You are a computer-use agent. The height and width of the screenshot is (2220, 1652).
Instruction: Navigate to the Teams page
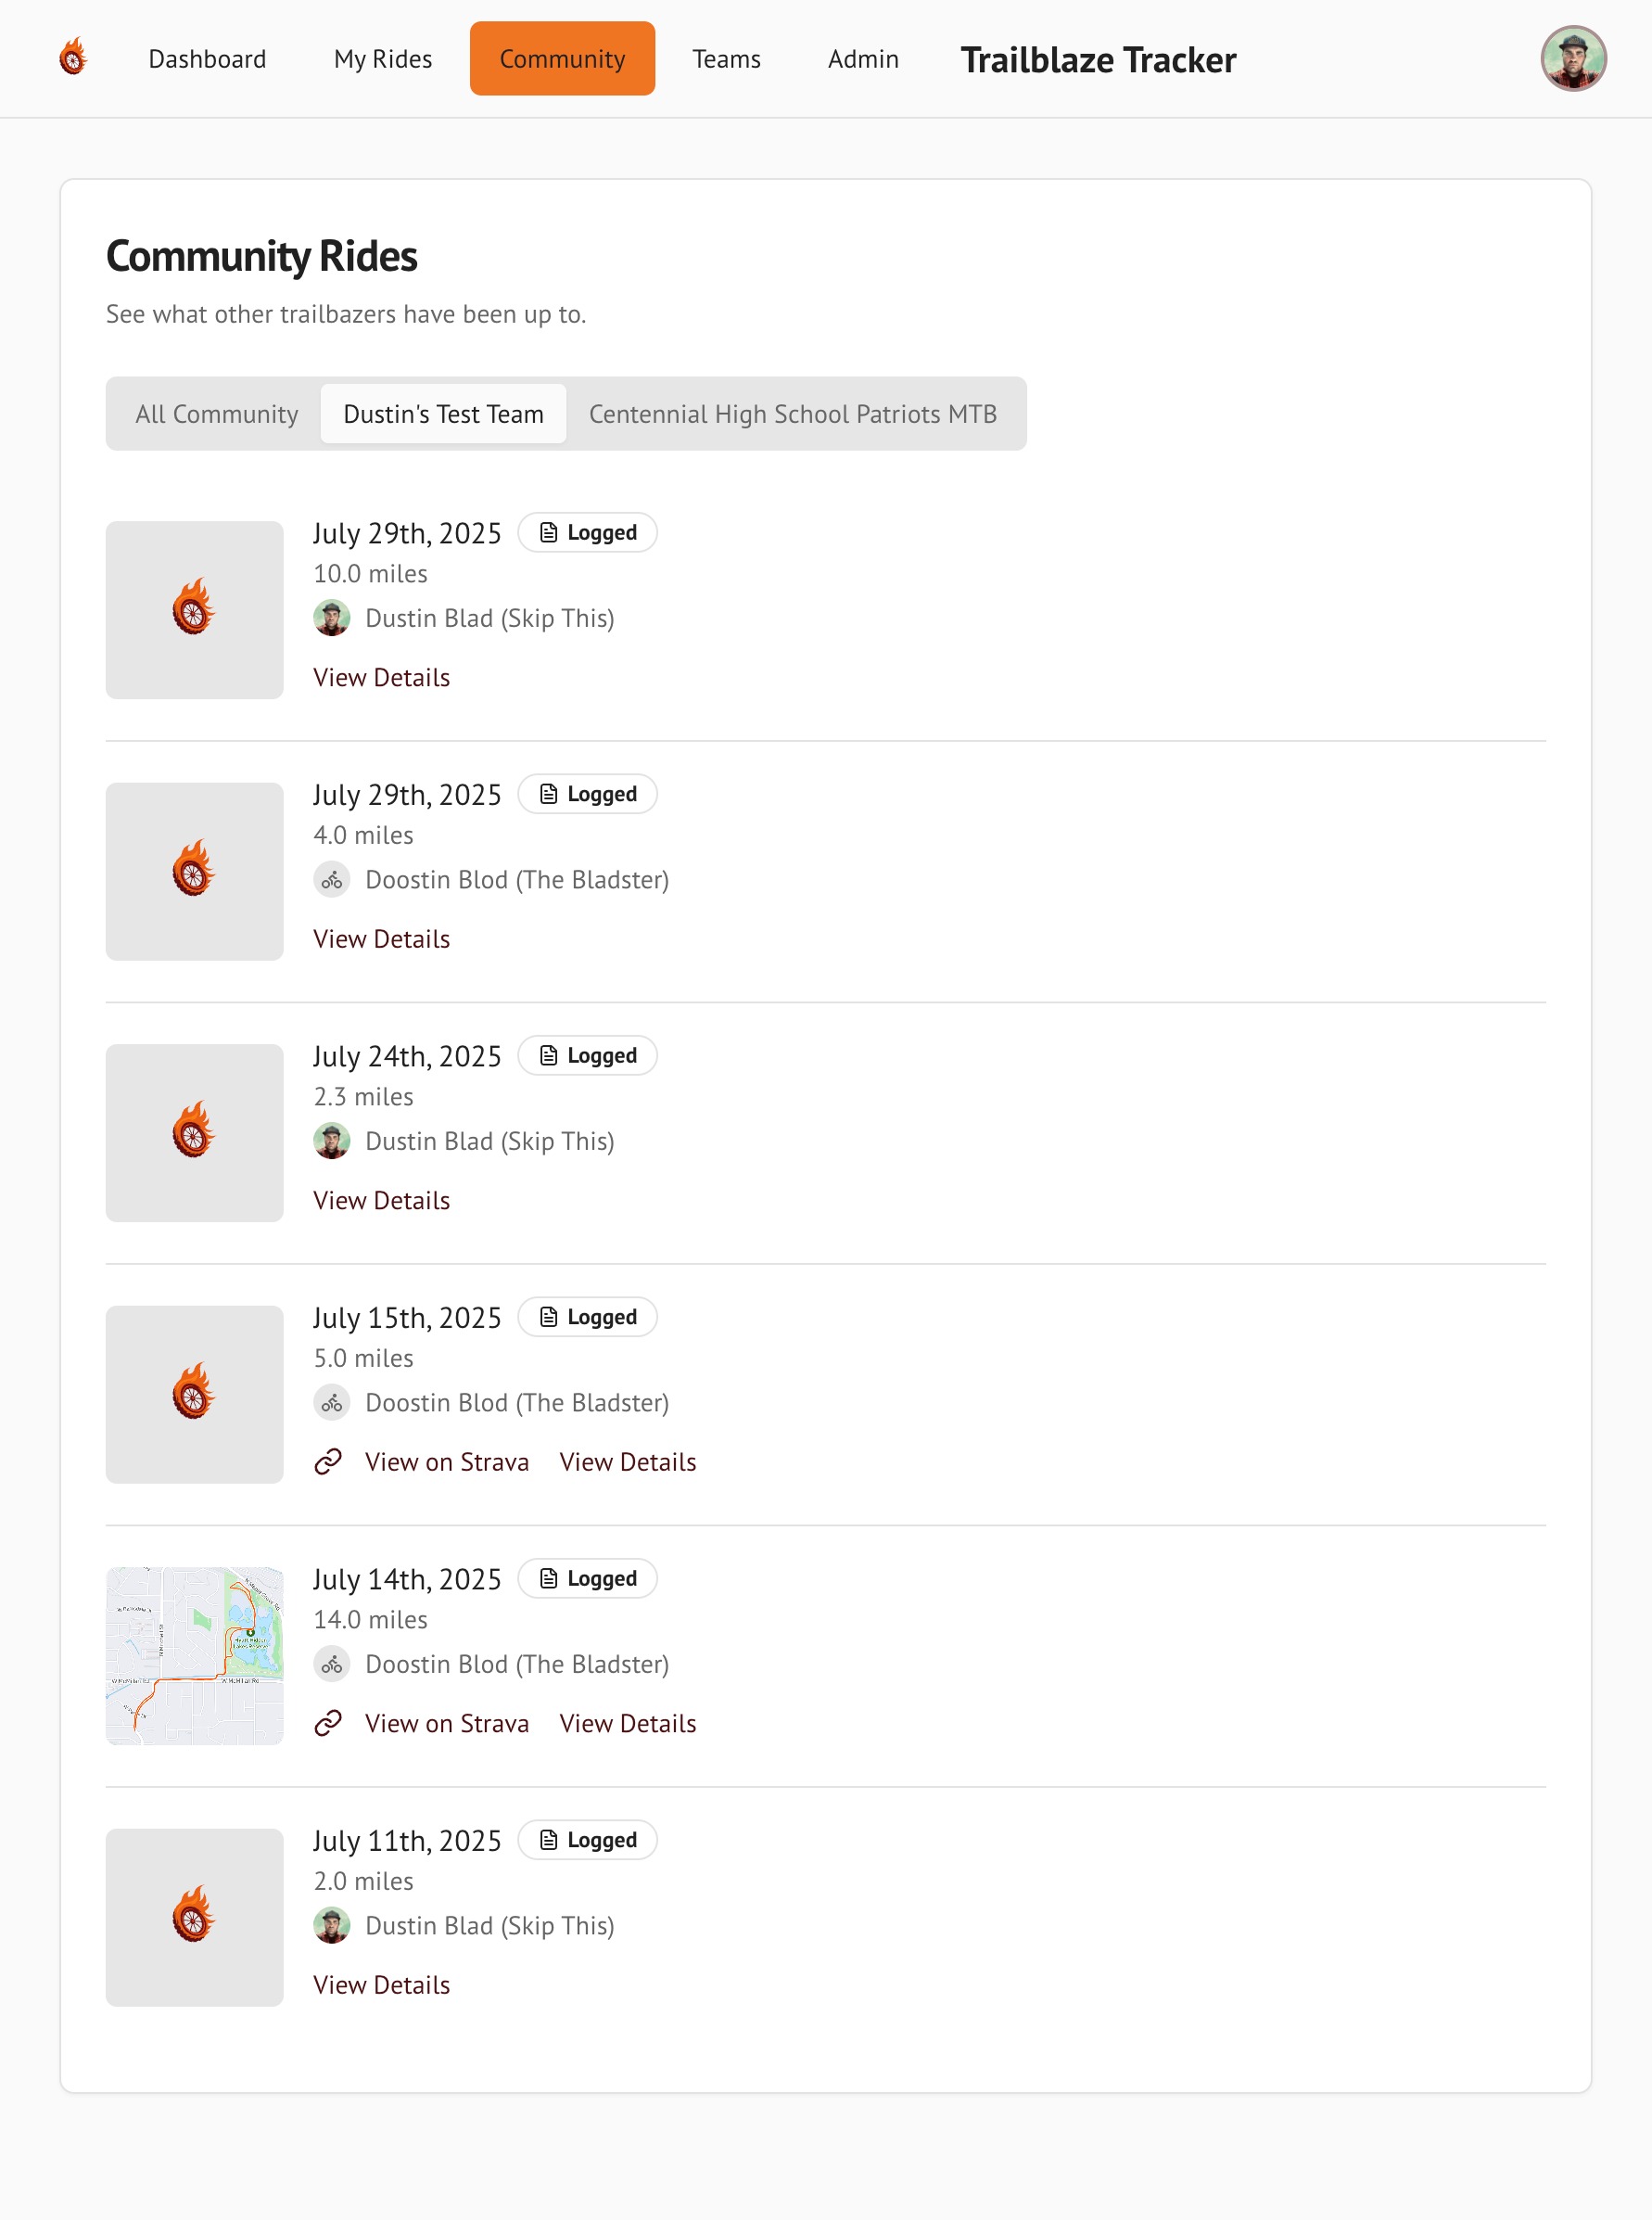(726, 59)
